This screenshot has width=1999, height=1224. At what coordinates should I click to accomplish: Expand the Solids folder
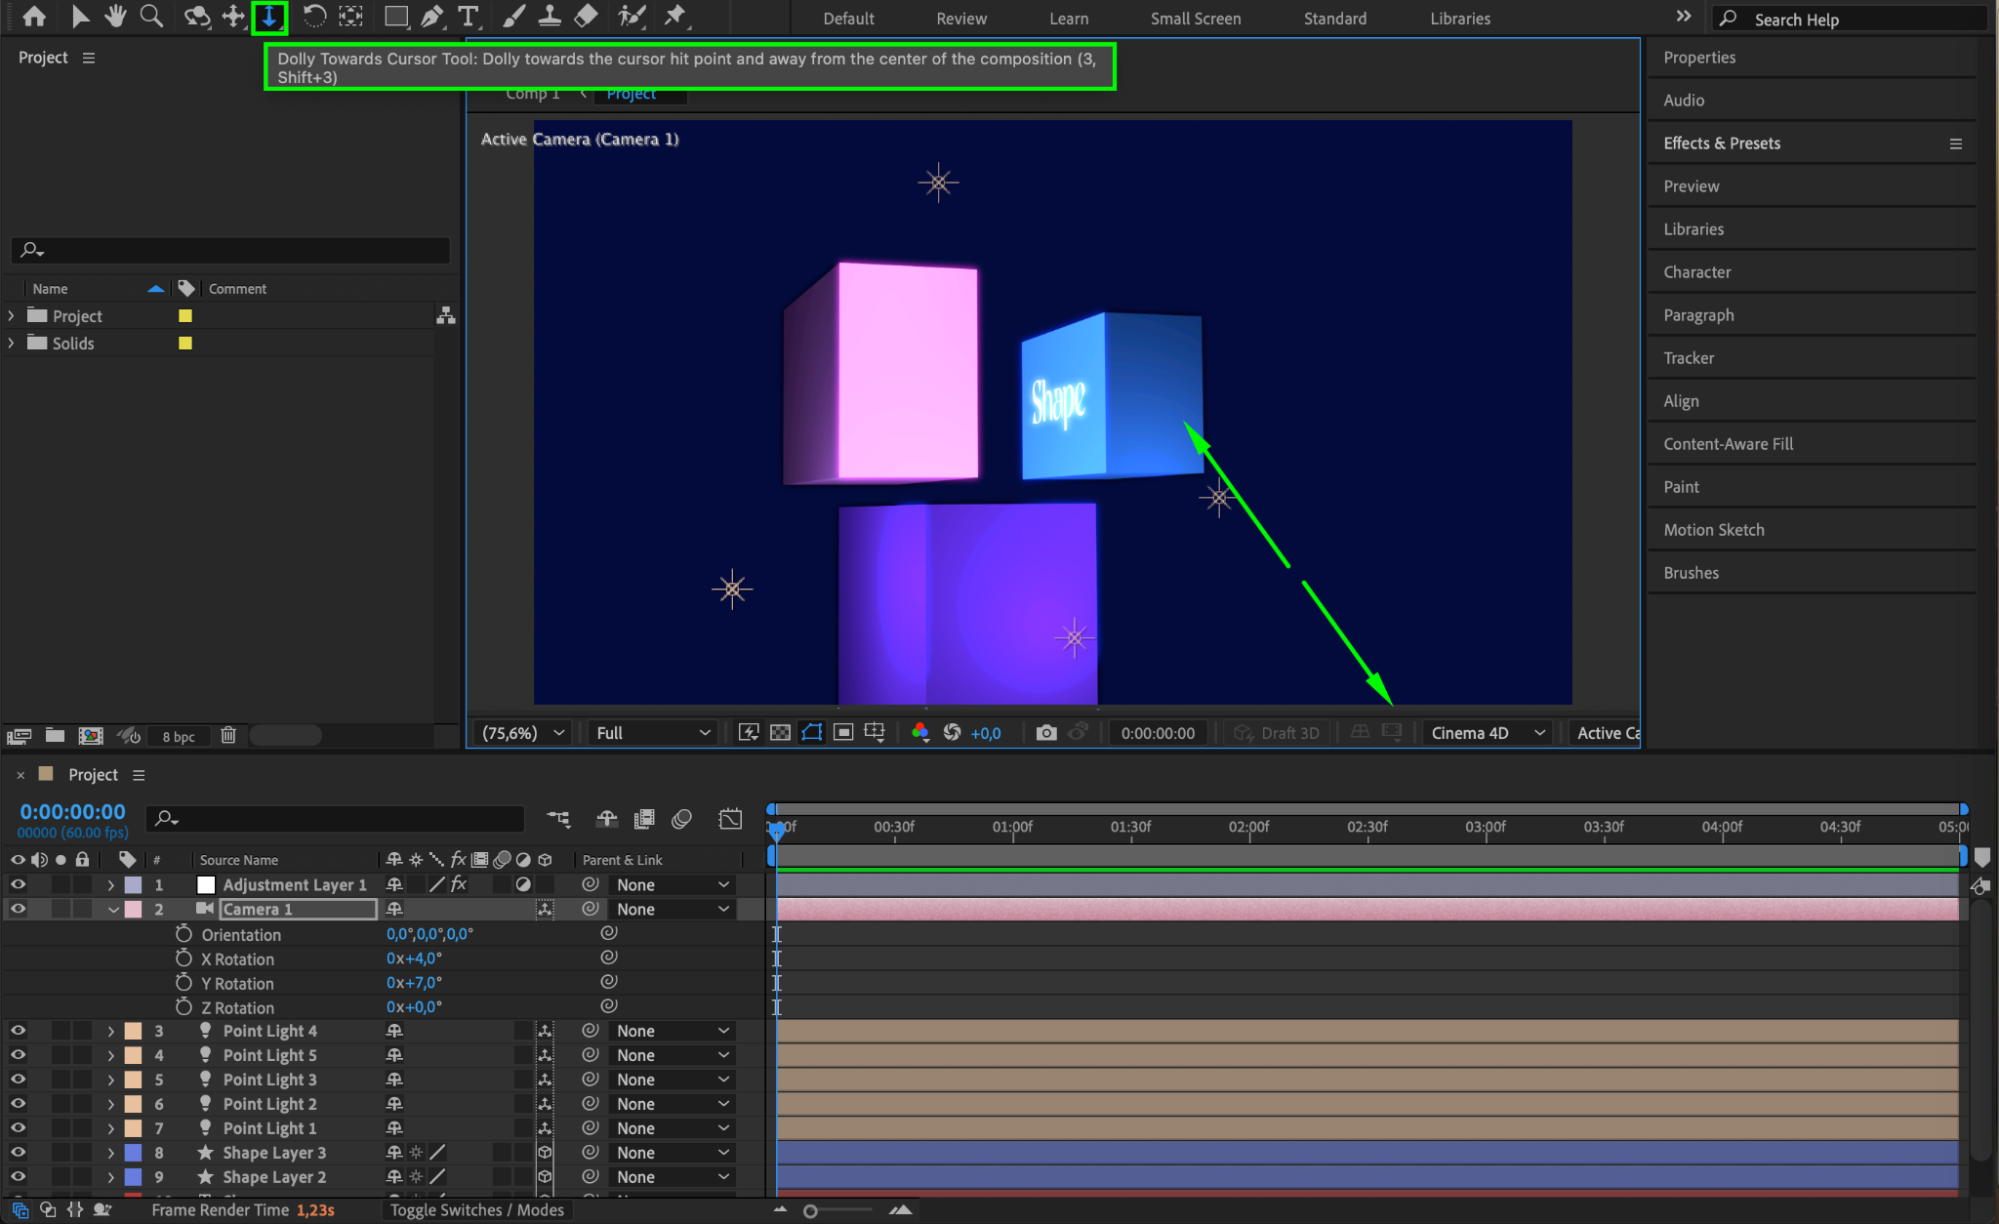[x=11, y=343]
